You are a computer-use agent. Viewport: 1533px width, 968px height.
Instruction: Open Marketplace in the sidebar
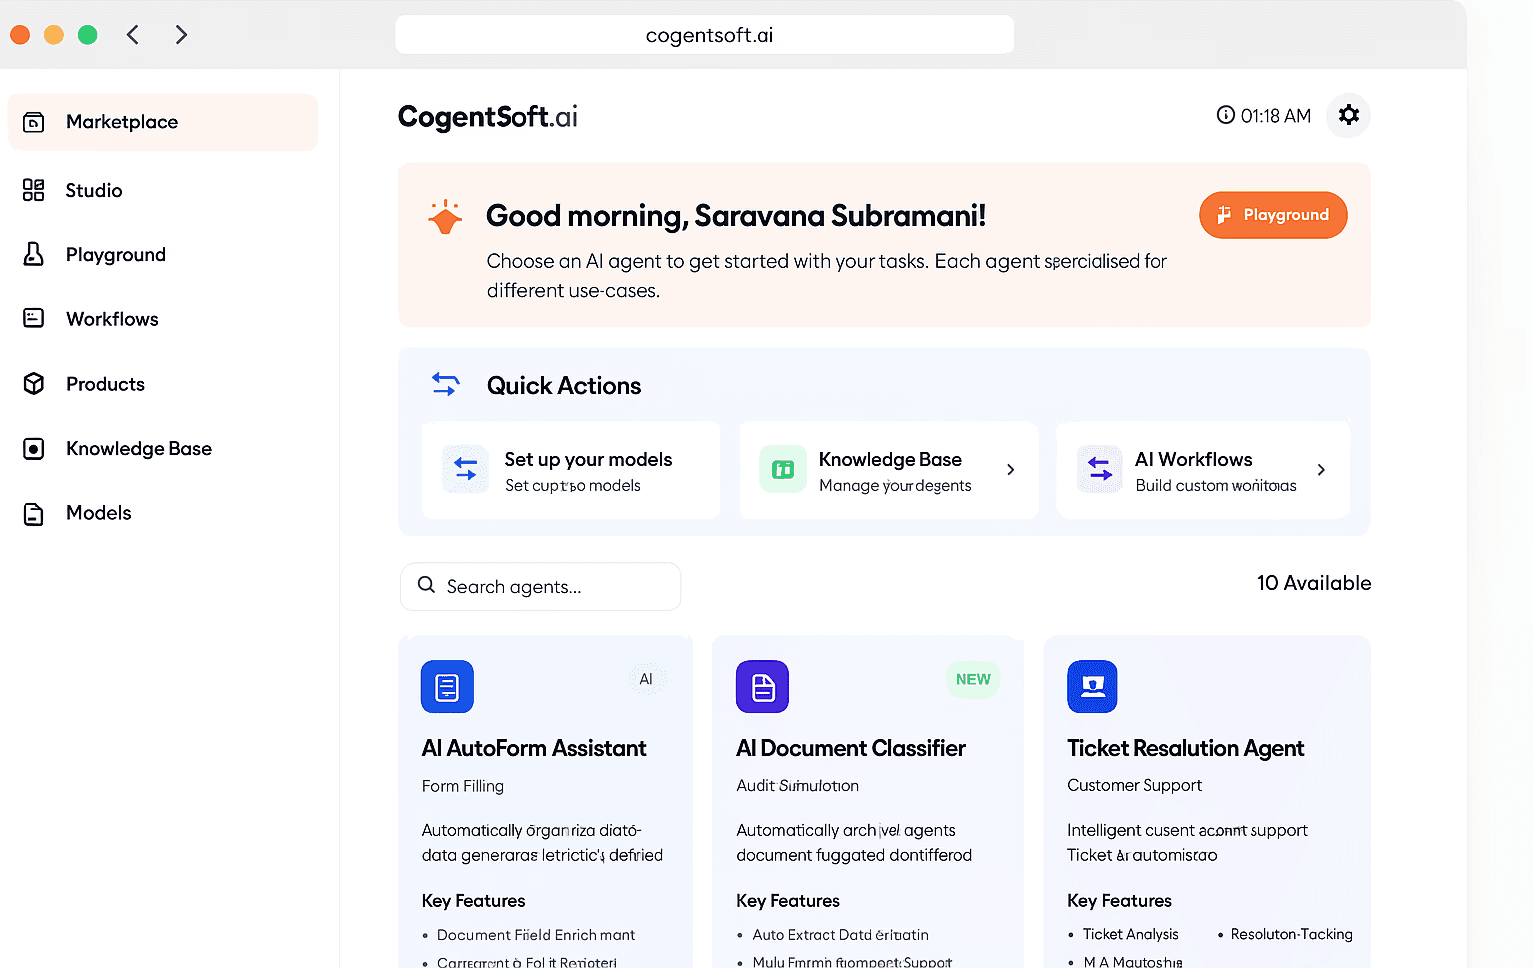coord(163,122)
